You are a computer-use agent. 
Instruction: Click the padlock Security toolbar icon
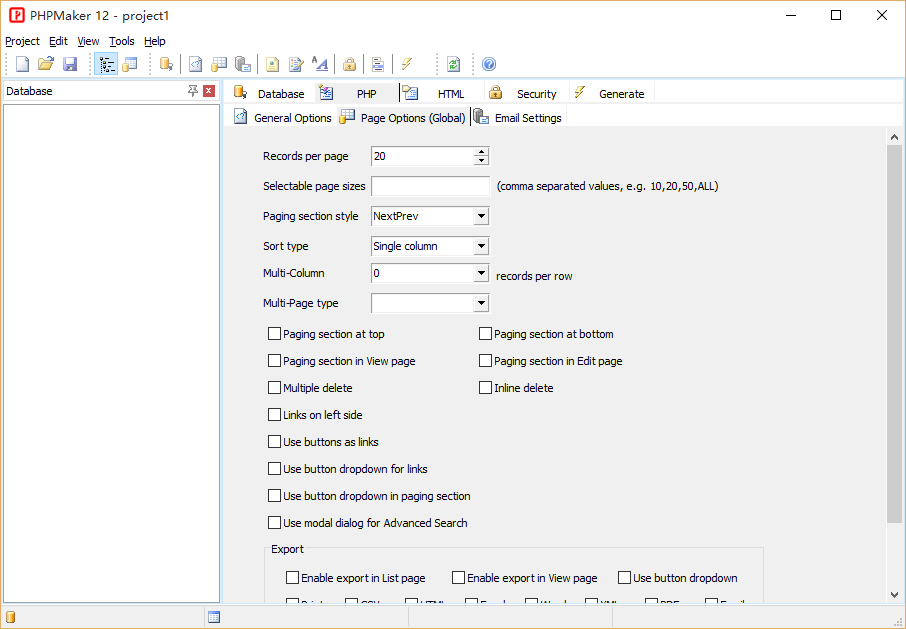(349, 64)
